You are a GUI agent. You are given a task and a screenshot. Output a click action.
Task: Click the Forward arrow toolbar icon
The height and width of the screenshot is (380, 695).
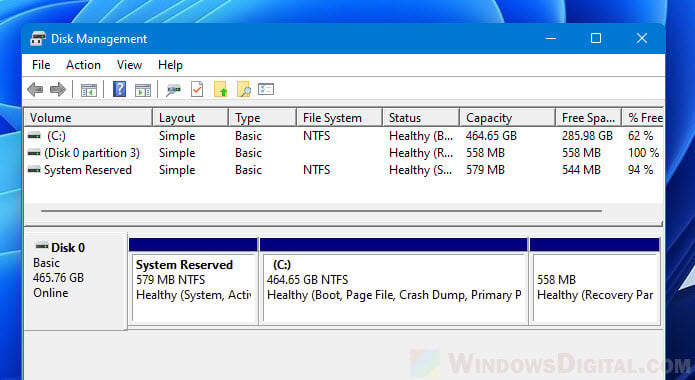(x=58, y=90)
